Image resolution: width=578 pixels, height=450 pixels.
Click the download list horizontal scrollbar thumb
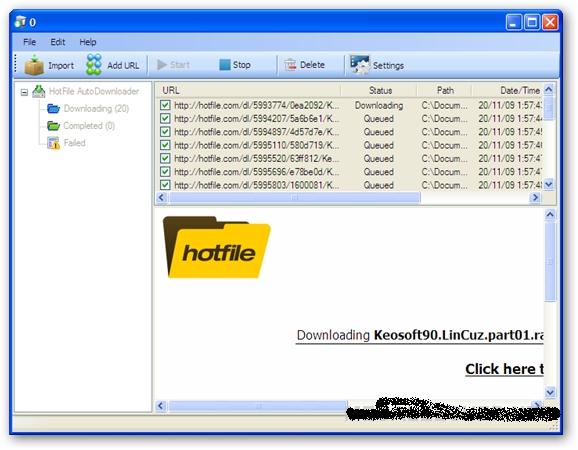click(294, 198)
